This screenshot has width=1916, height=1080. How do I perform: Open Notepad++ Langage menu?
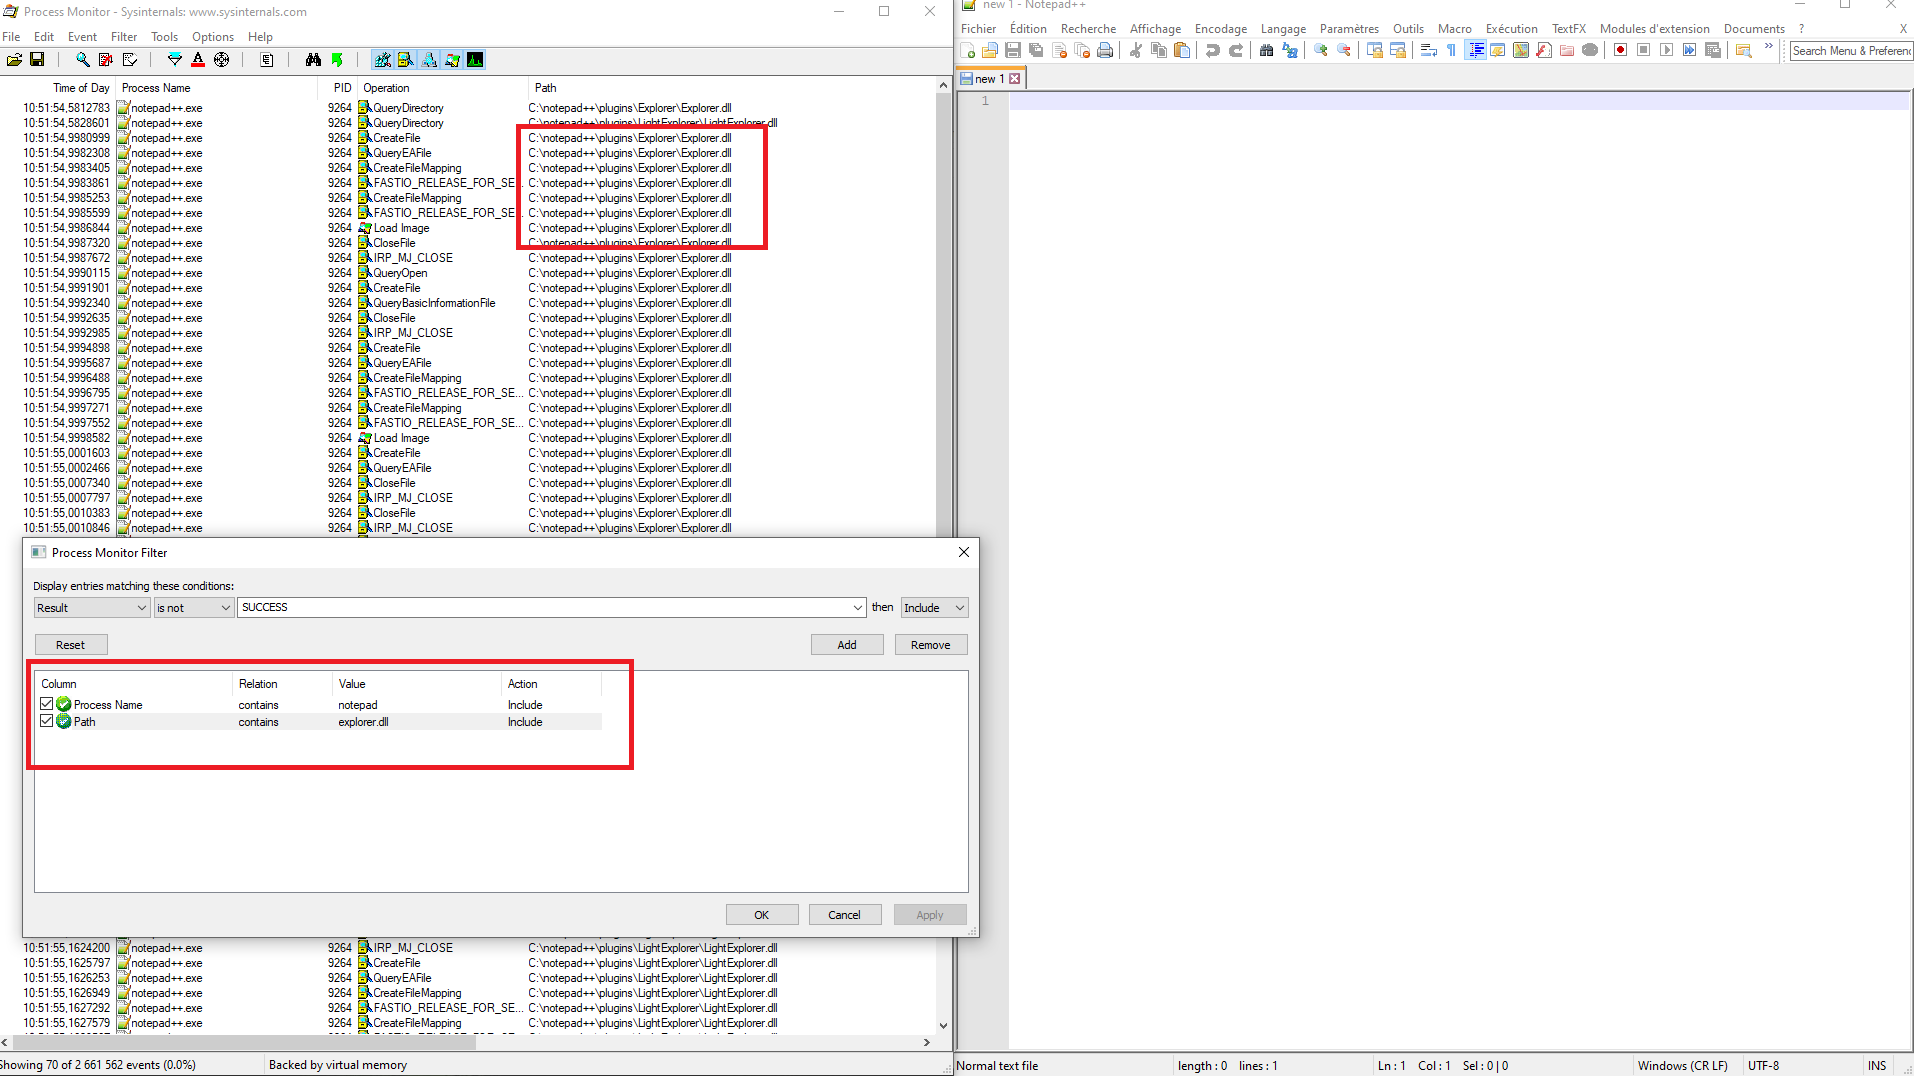pyautogui.click(x=1283, y=29)
